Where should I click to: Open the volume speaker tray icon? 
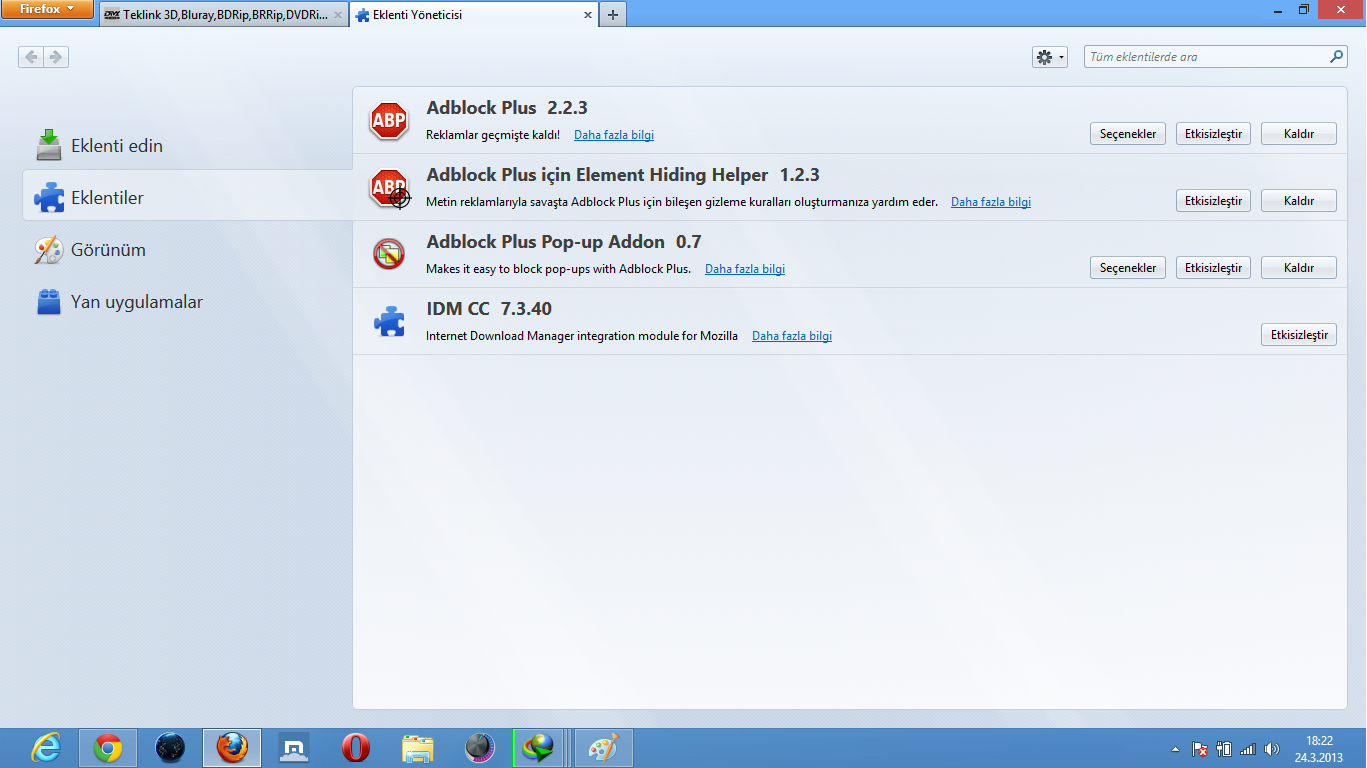click(1271, 749)
